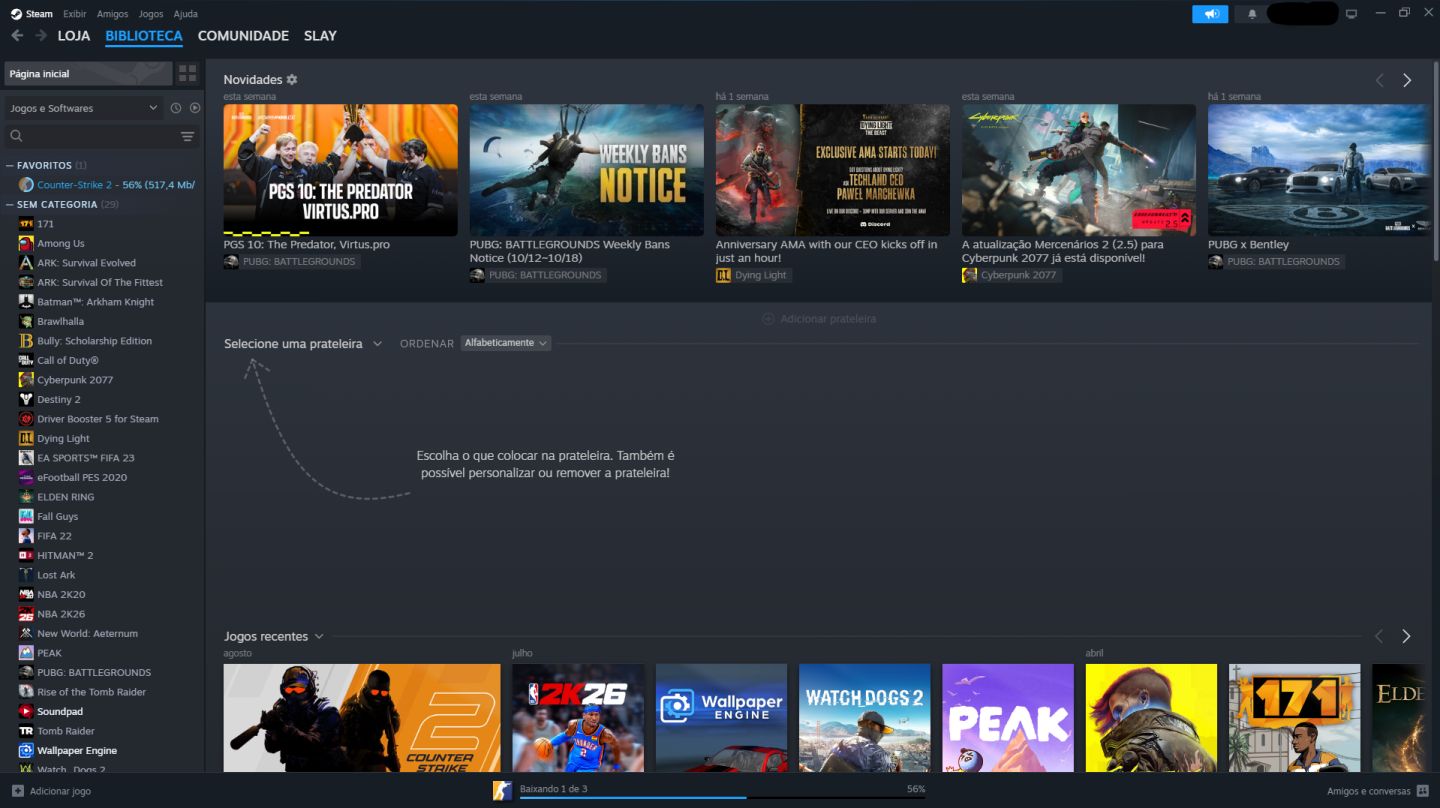Image resolution: width=1440 pixels, height=808 pixels.
Task: Open the Weekly Bans Notice news card
Action: [x=586, y=170]
